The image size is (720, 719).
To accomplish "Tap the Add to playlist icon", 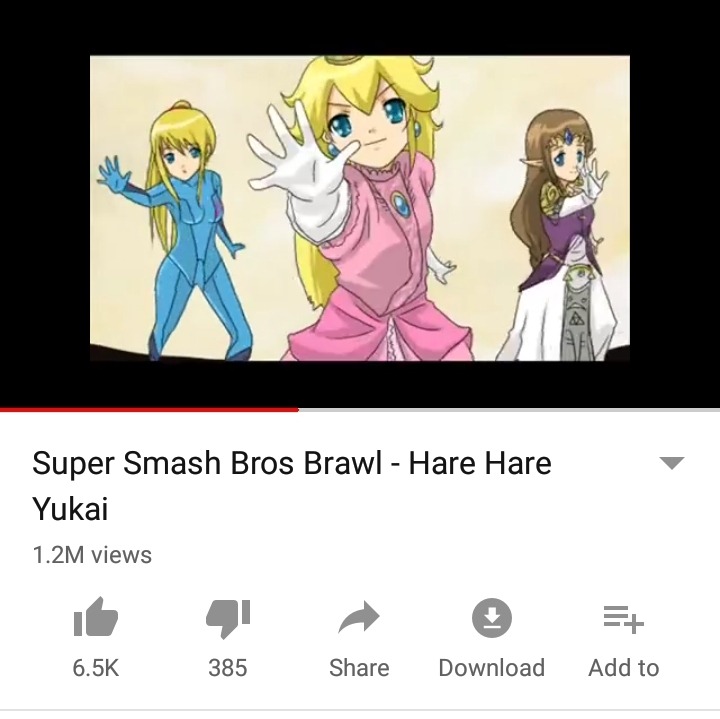I will (x=624, y=619).
